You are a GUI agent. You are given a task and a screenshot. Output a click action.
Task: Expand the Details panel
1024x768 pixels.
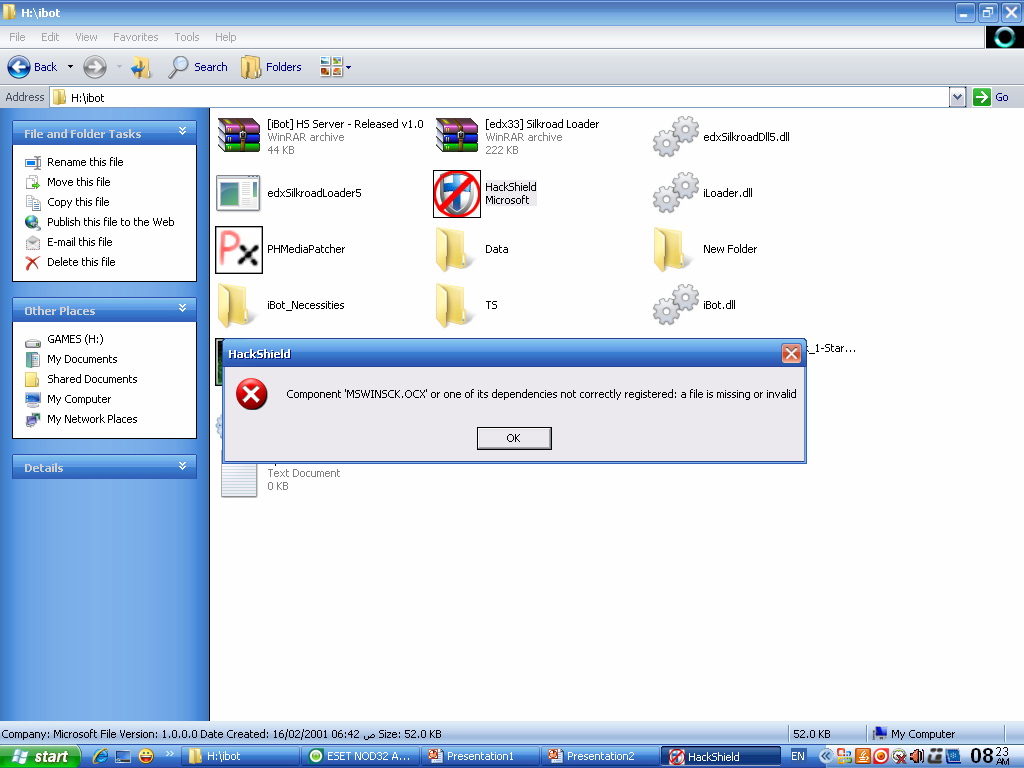tap(182, 466)
